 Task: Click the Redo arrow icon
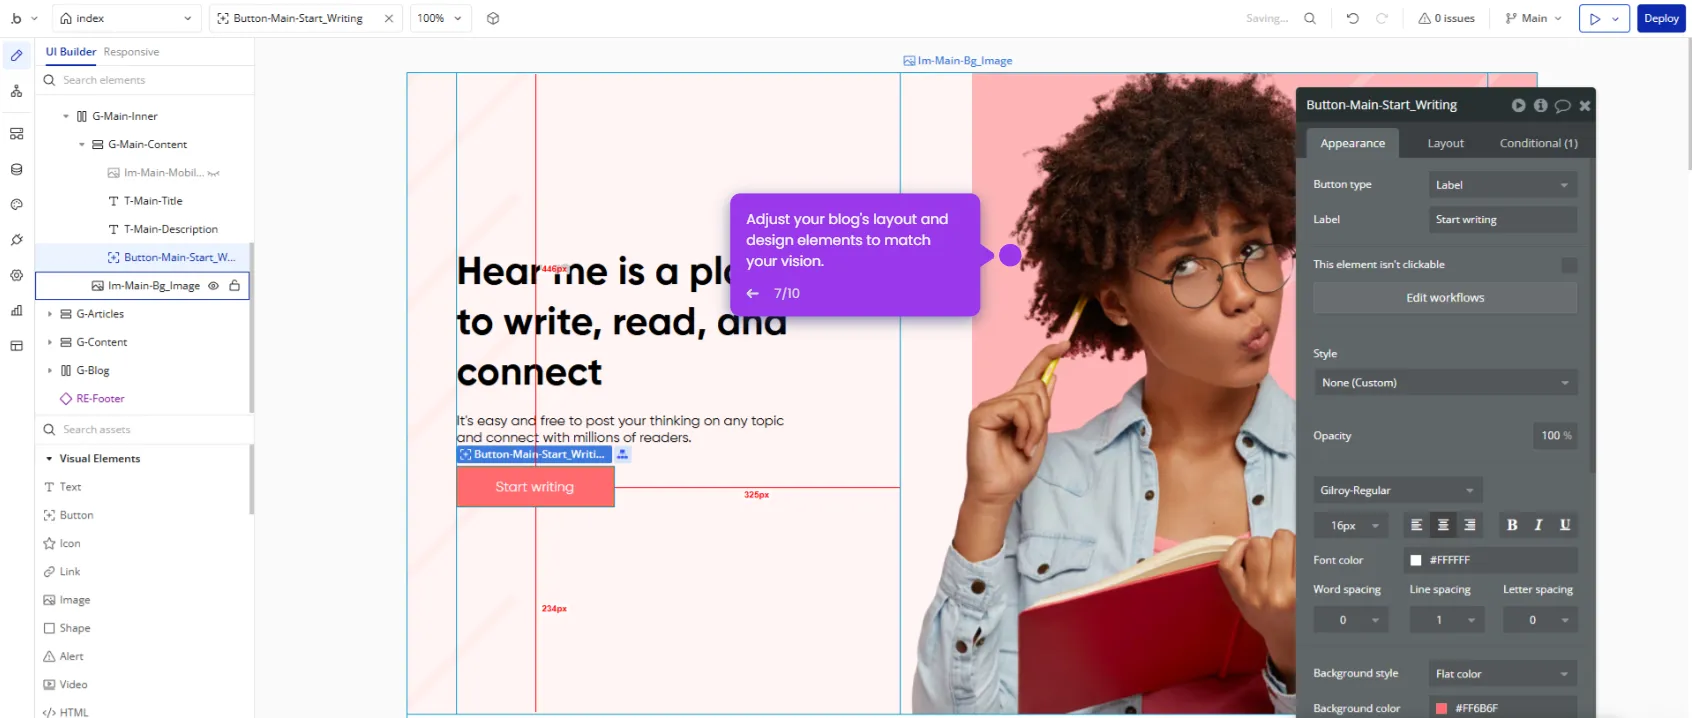[x=1382, y=18]
